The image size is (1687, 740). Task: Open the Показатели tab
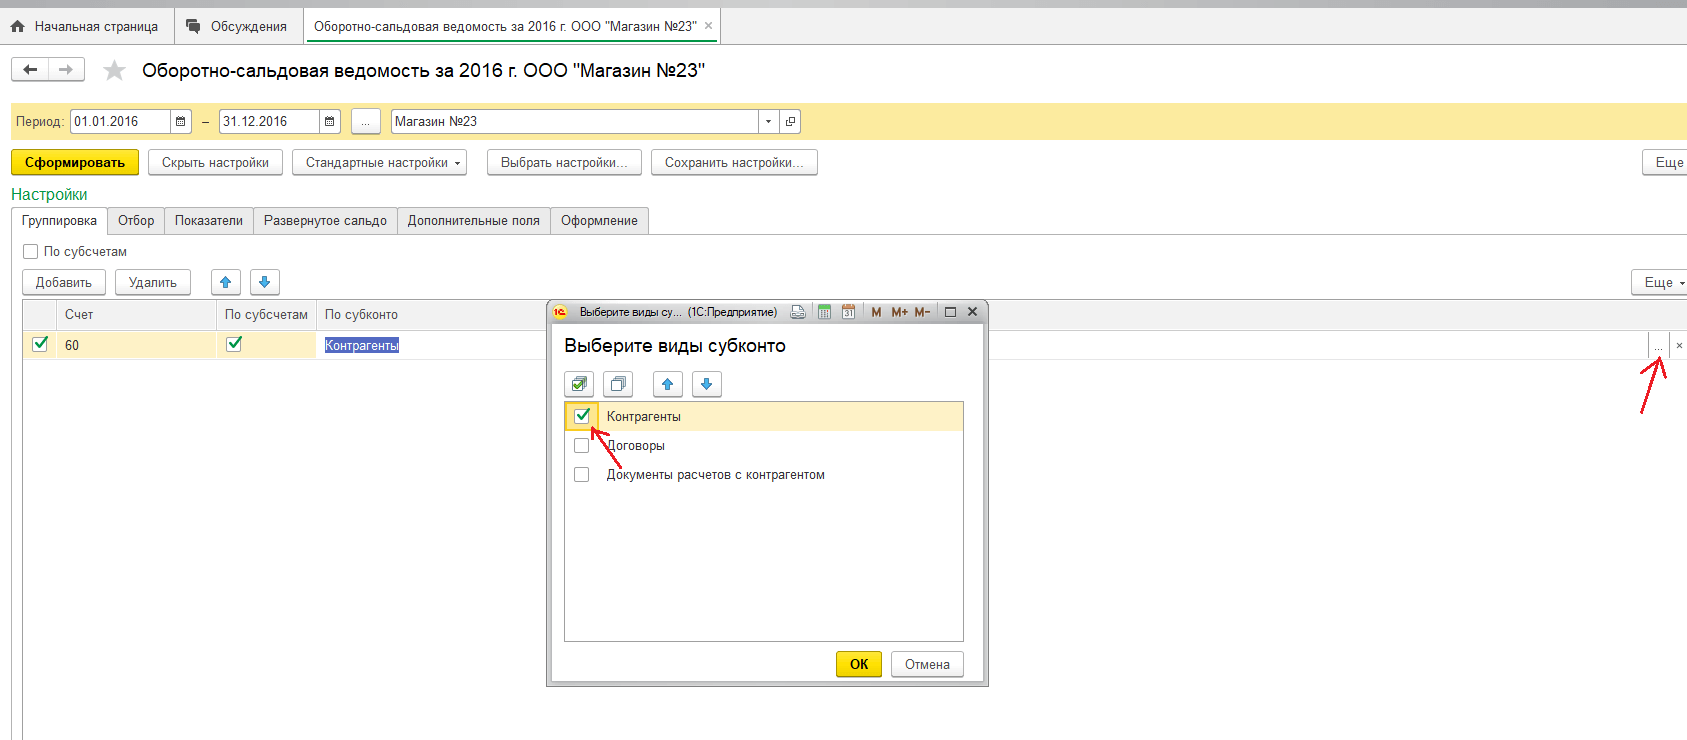pyautogui.click(x=208, y=221)
